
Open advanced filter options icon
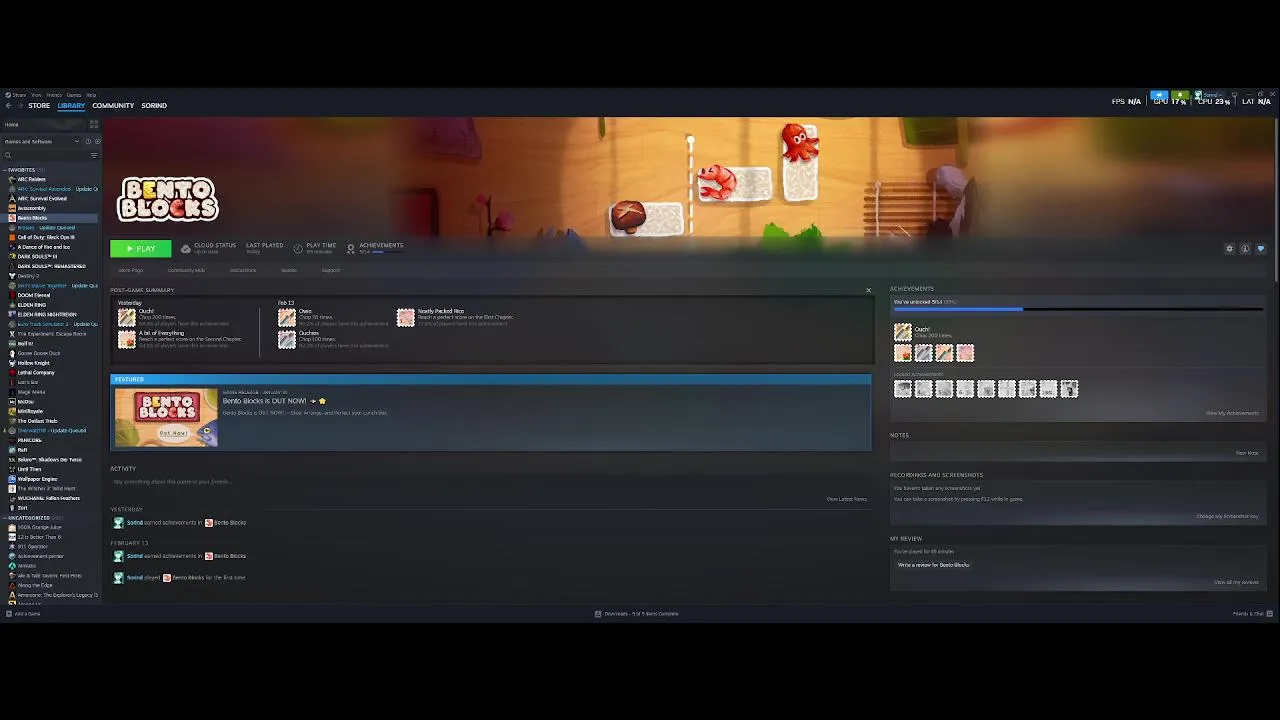click(x=94, y=155)
